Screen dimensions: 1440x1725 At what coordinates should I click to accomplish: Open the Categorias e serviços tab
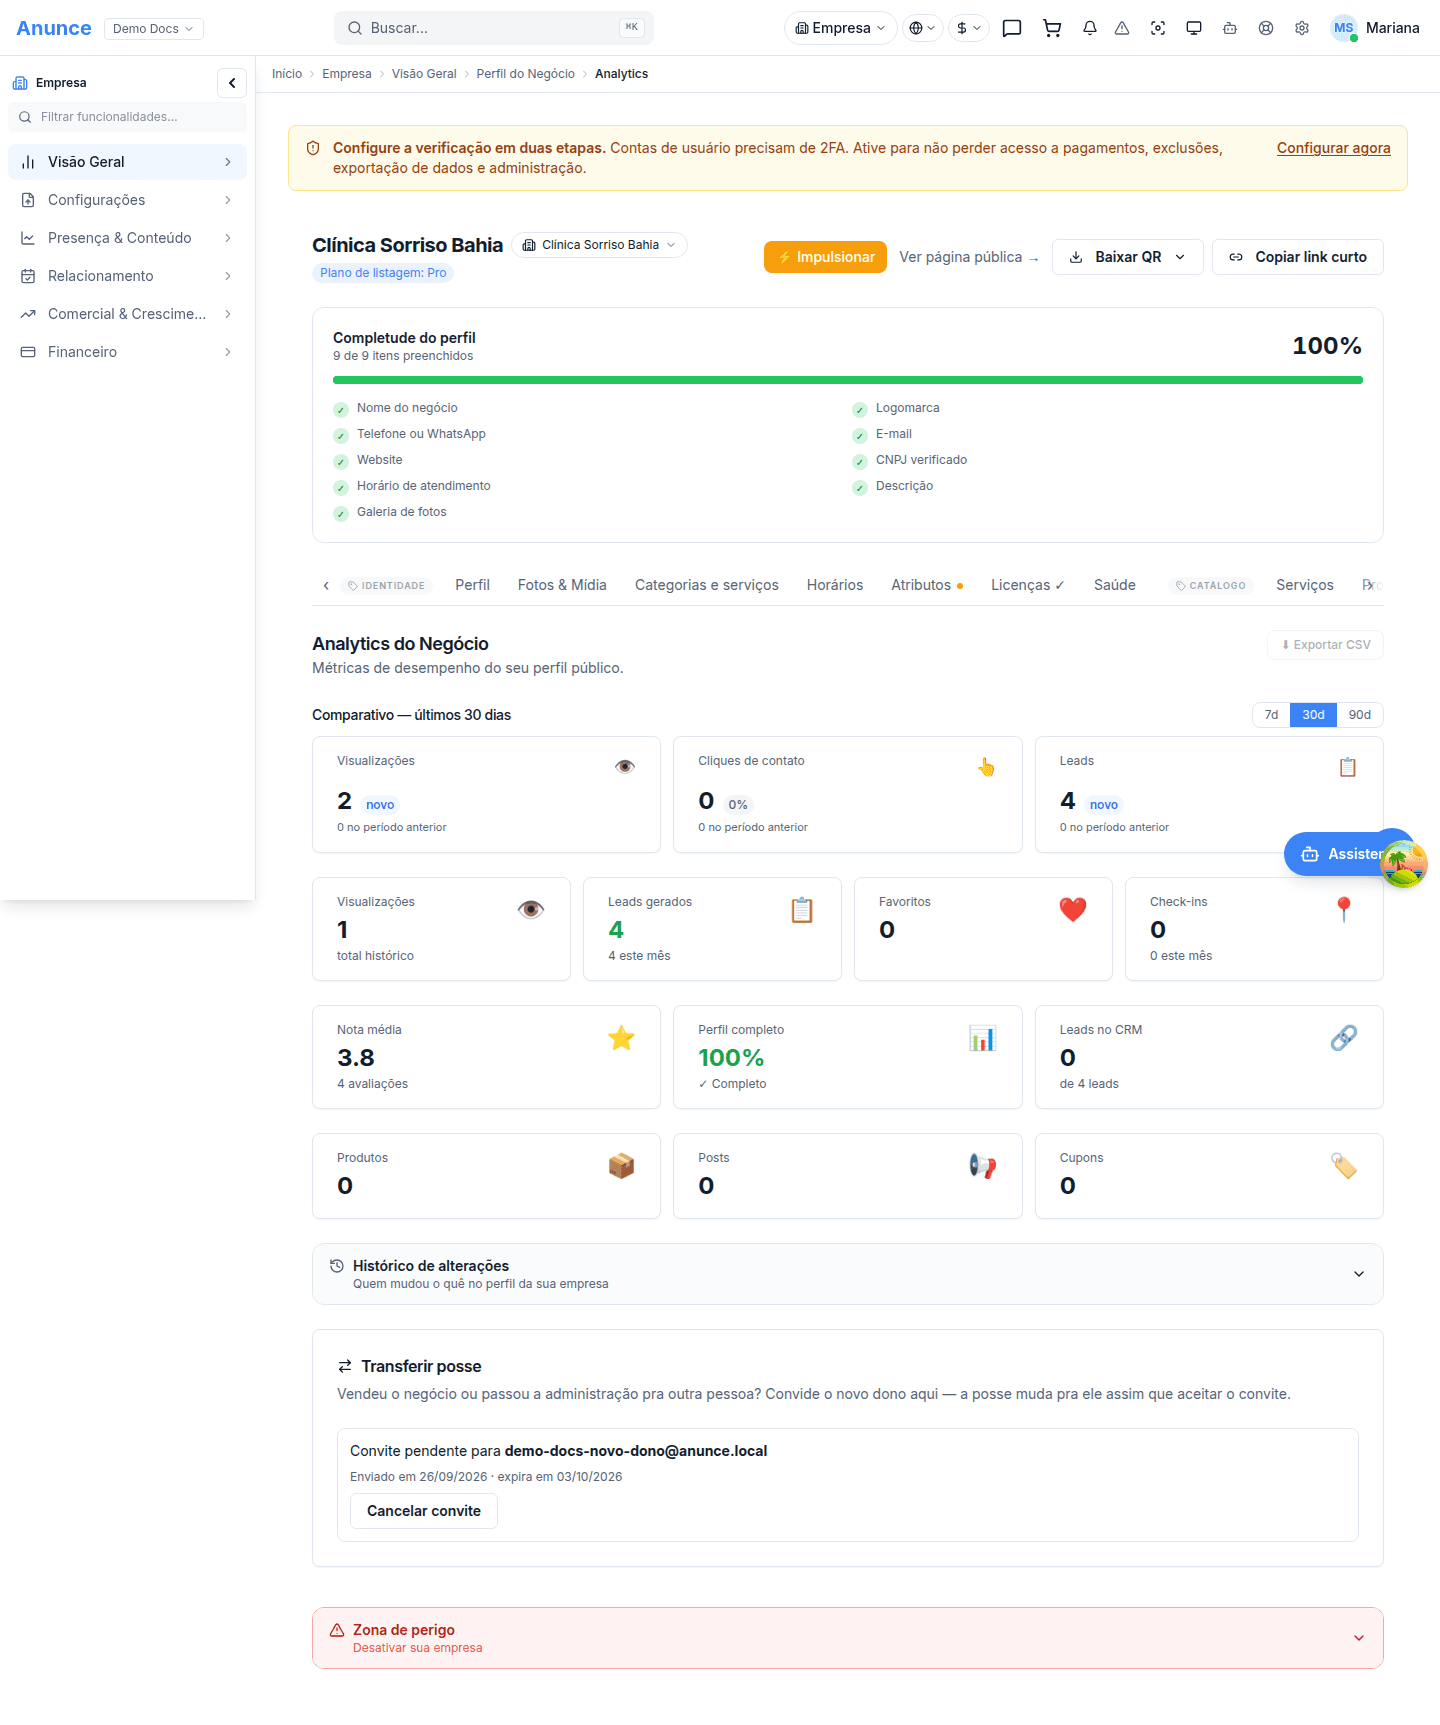coord(706,585)
